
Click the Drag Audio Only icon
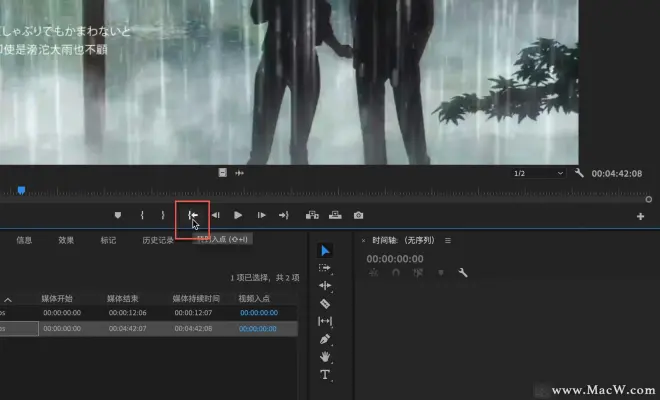click(x=240, y=173)
